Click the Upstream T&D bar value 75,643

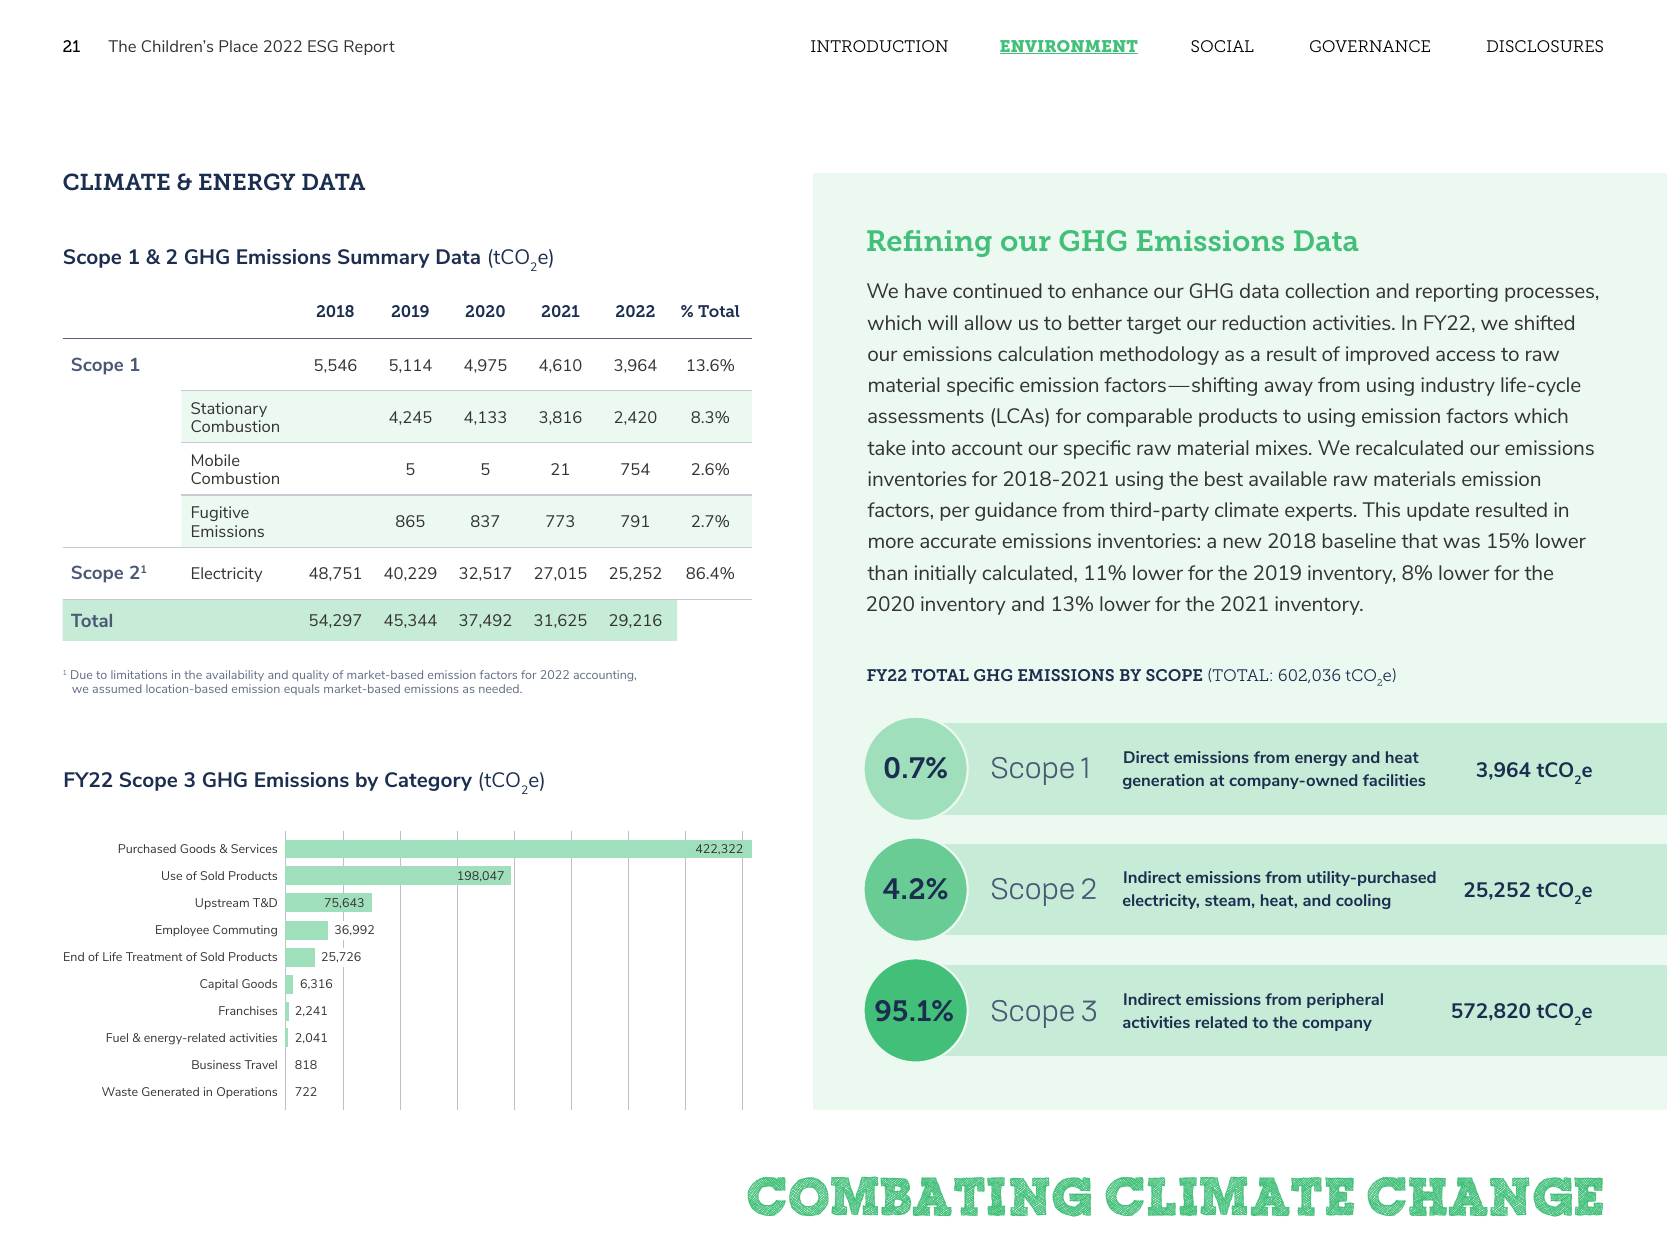point(344,903)
